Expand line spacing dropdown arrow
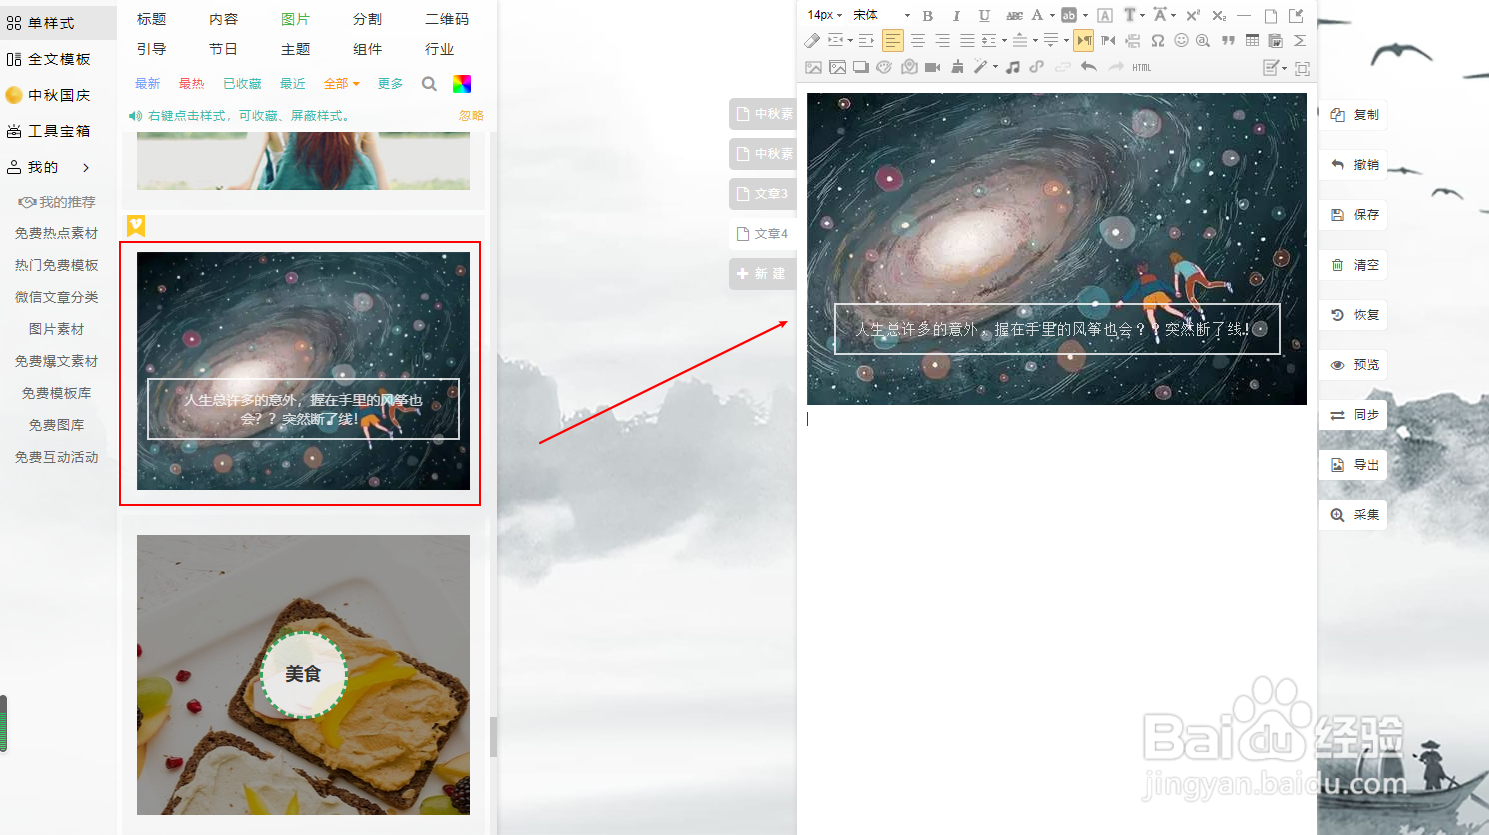 point(1004,41)
